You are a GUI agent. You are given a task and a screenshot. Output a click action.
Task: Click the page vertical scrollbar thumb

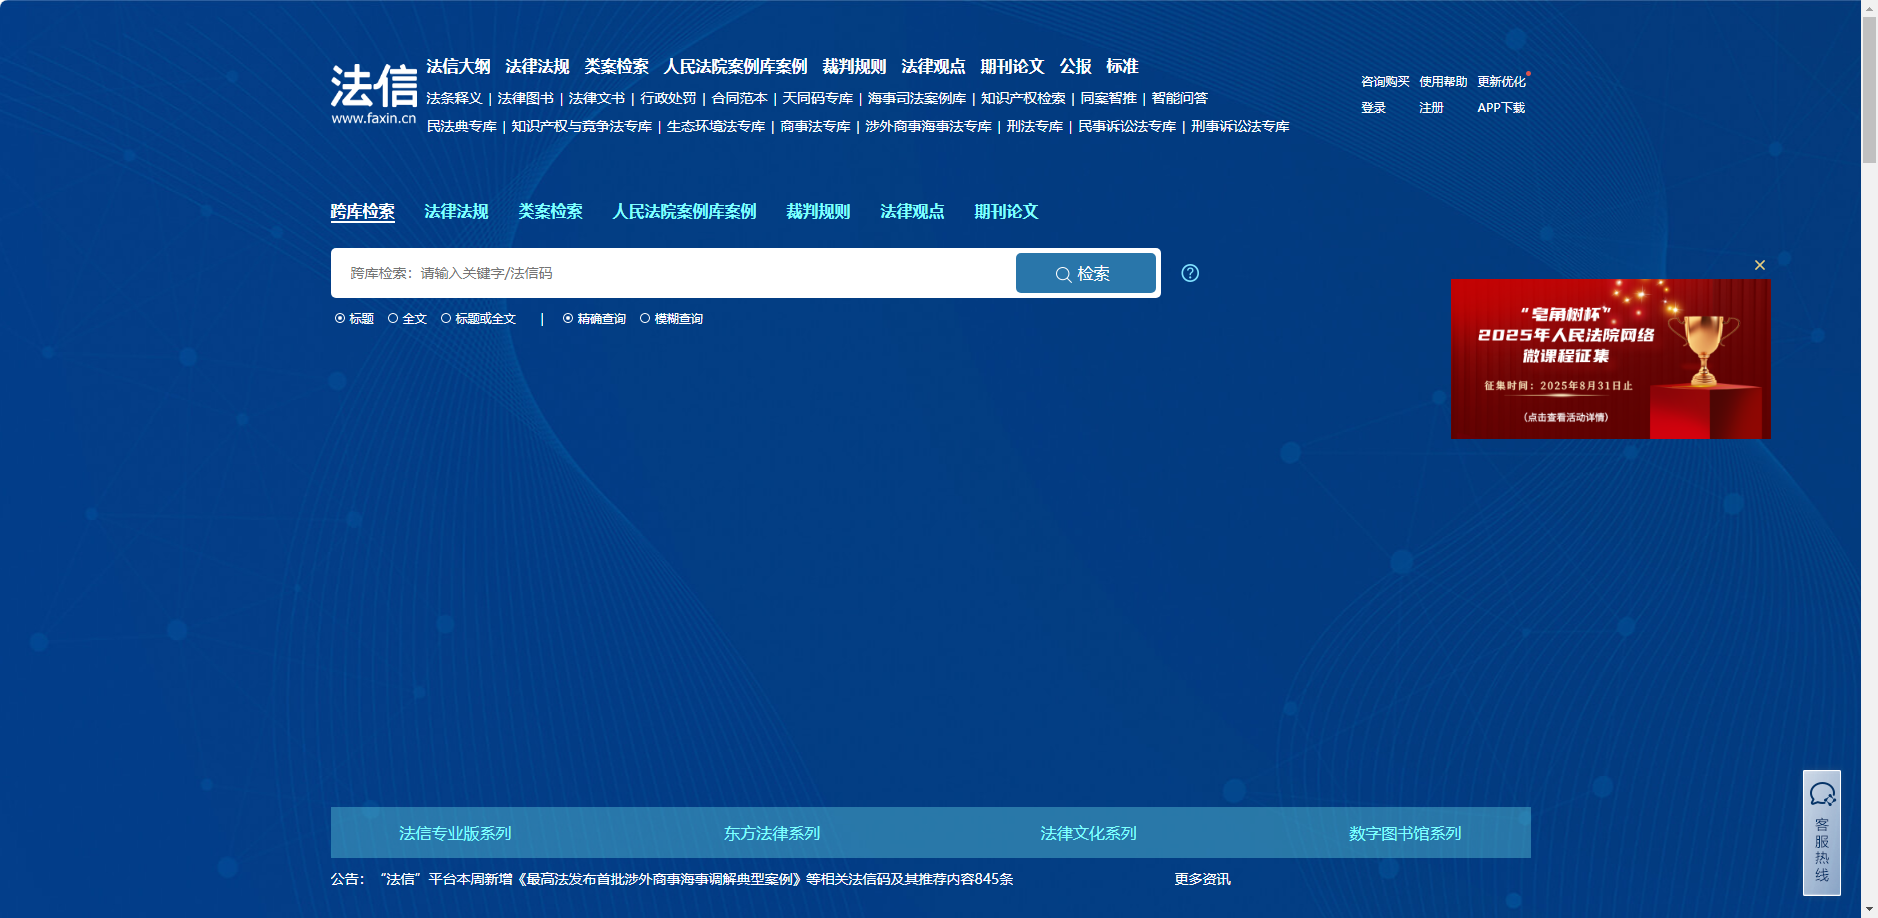pyautogui.click(x=1869, y=90)
